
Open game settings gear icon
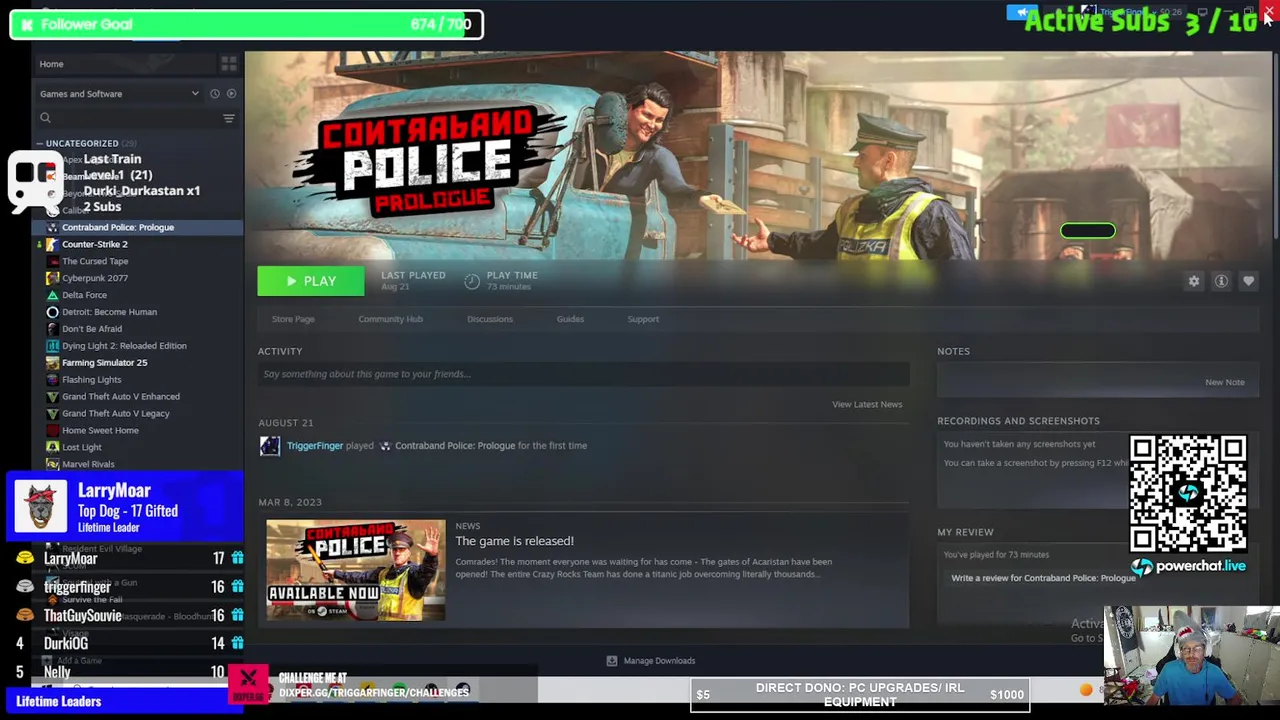coord(1194,281)
